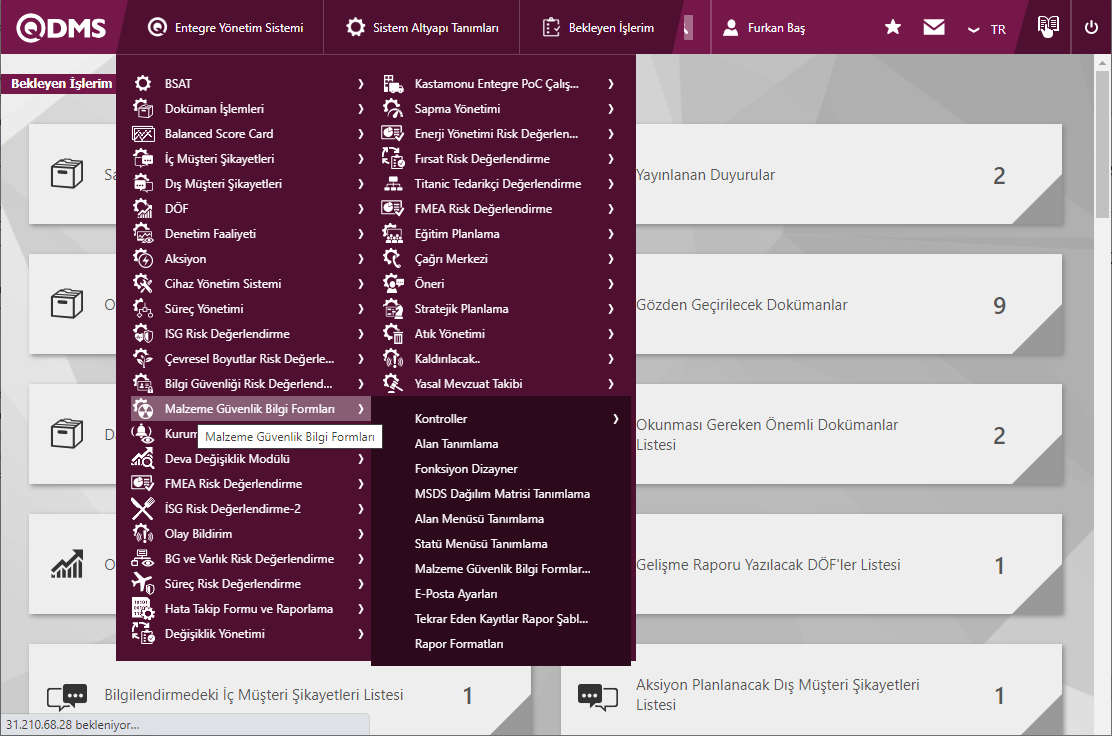Open Rapor Formatları menu item

[459, 644]
